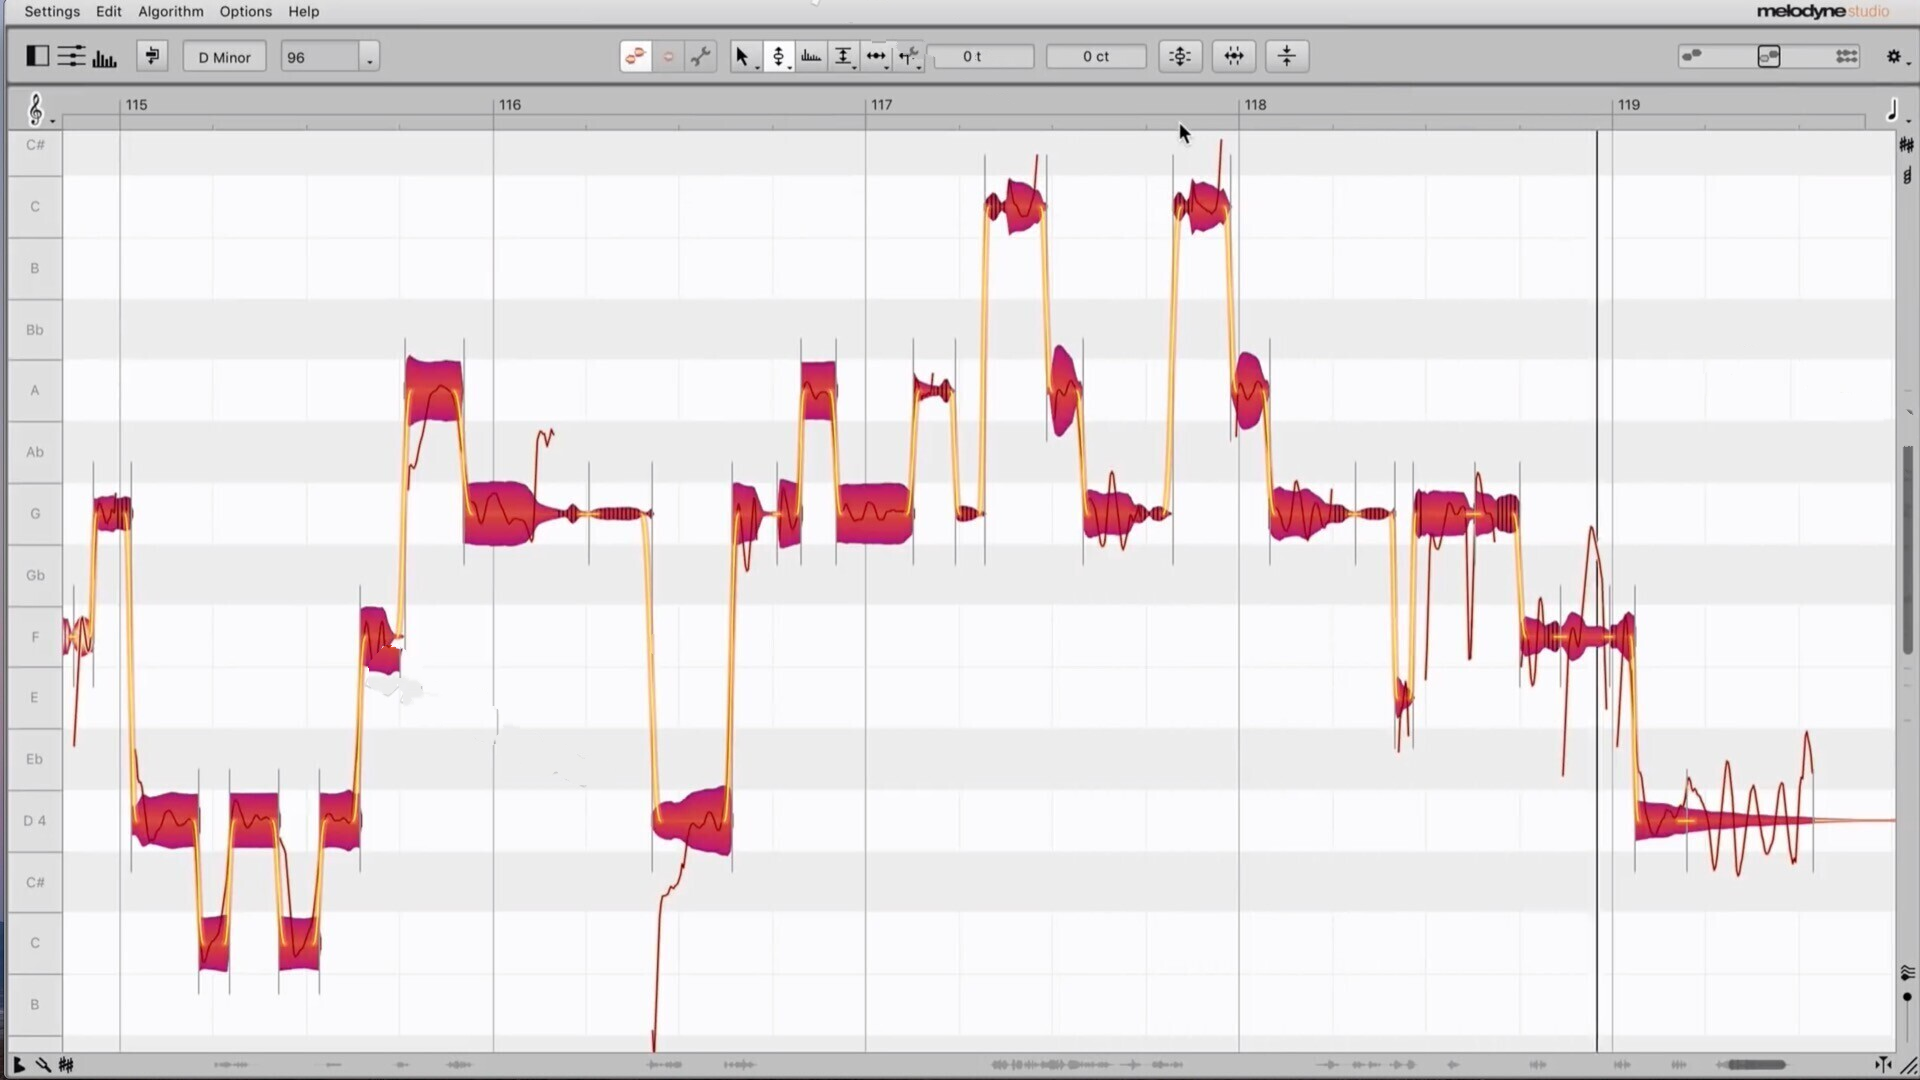
Task: Open the time quantization macro
Action: 1233,56
